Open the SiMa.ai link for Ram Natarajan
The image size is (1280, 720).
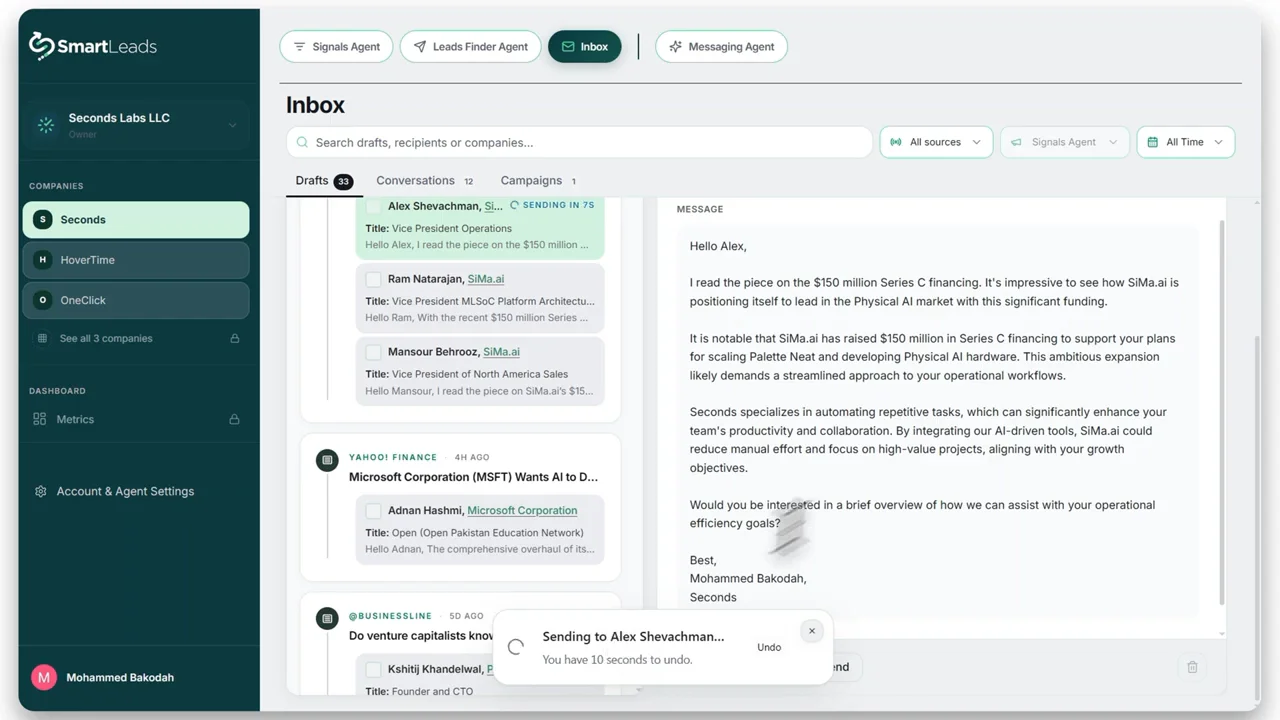click(486, 279)
